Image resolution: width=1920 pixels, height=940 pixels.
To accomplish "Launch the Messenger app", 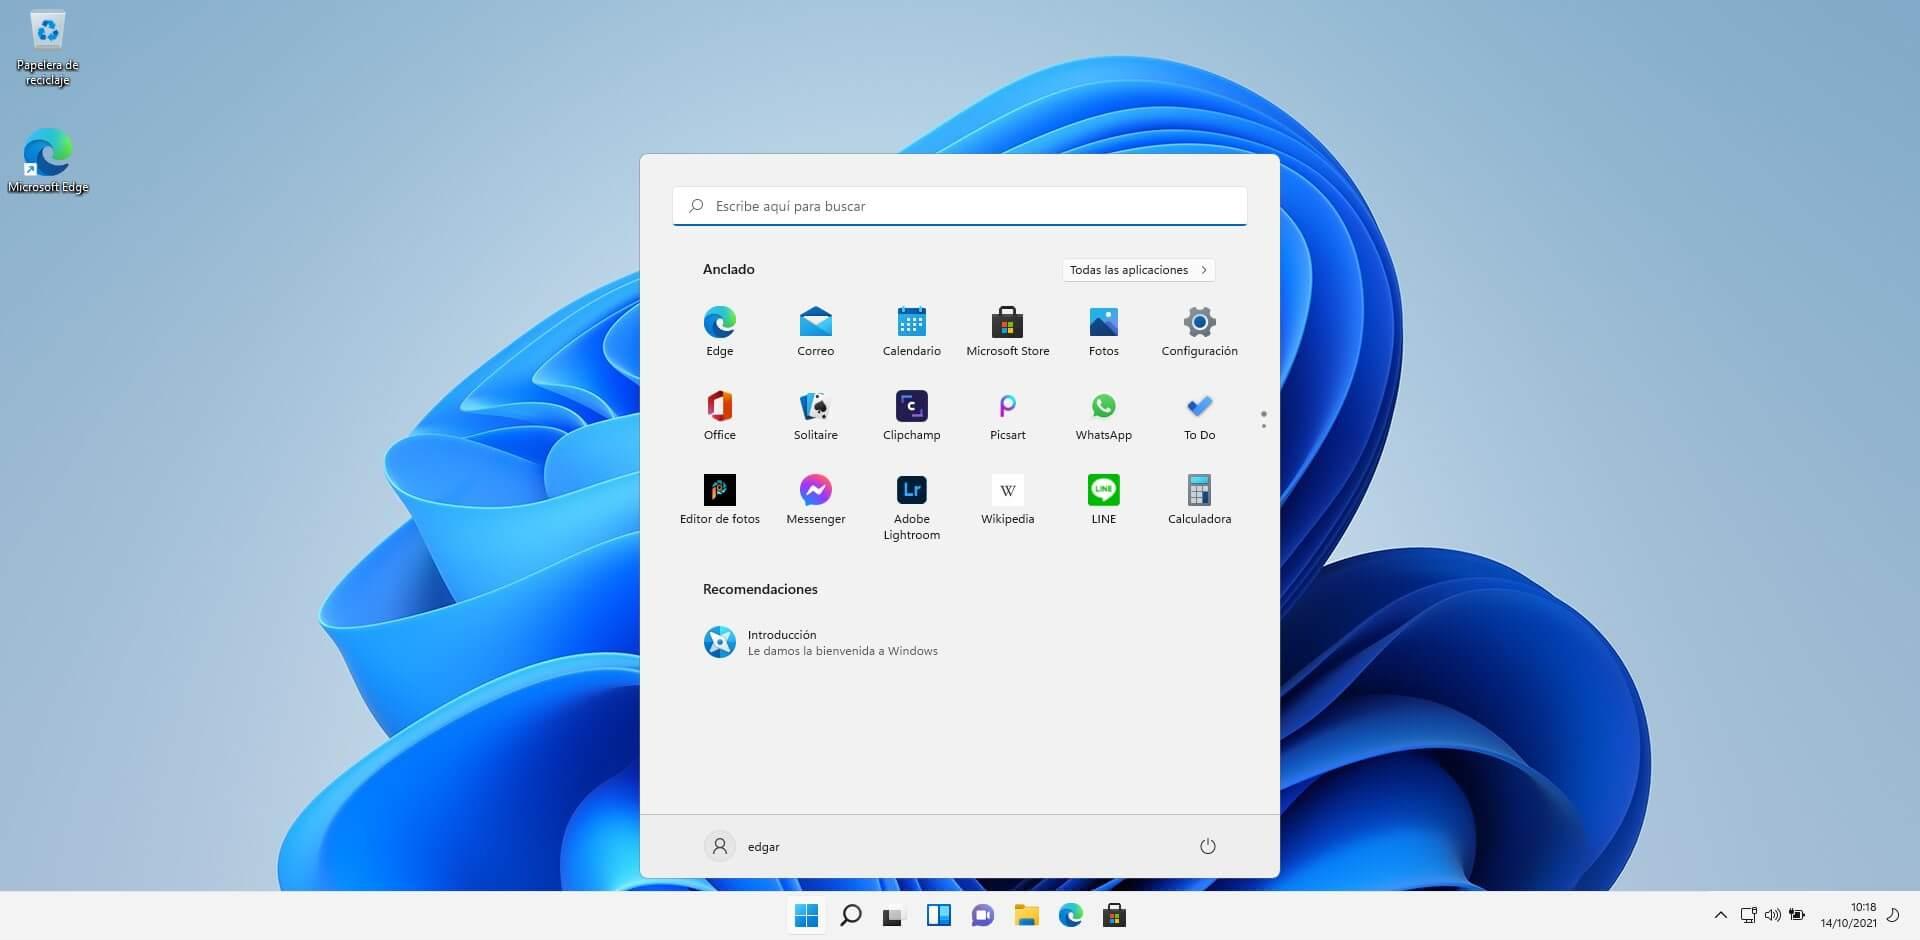I will (815, 500).
